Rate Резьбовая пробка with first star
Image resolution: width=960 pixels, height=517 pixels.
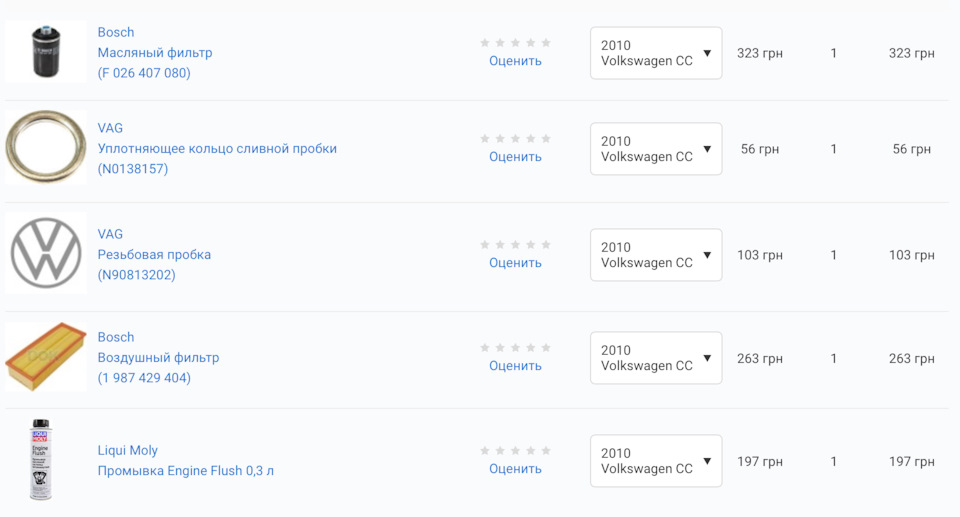485,244
